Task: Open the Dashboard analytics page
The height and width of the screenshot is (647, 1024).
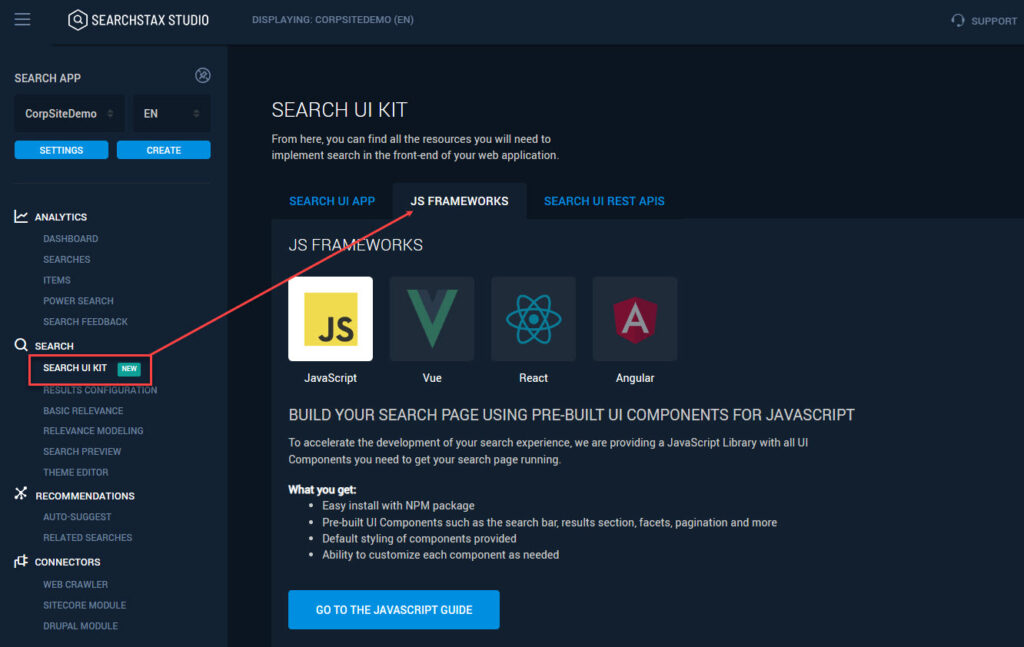Action: 71,239
